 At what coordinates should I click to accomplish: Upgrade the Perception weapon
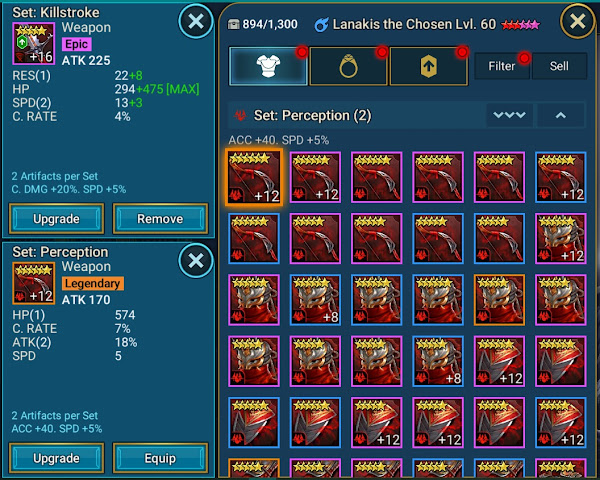tap(56, 458)
